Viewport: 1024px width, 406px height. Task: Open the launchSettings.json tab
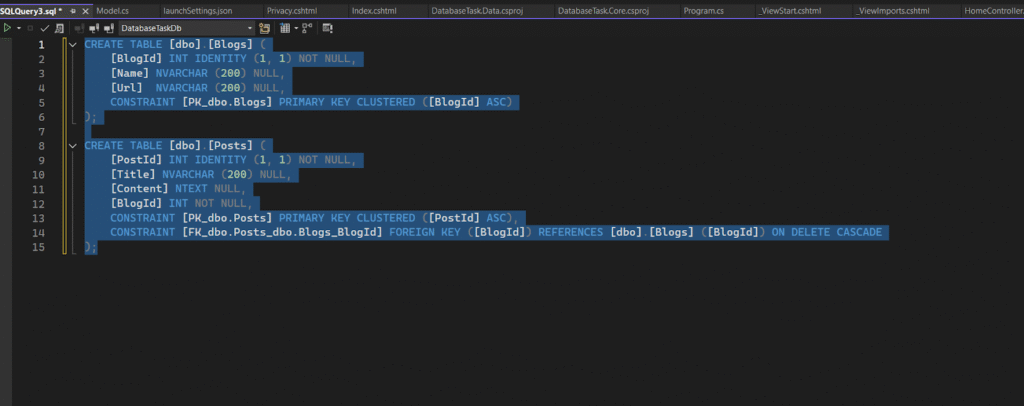197,9
